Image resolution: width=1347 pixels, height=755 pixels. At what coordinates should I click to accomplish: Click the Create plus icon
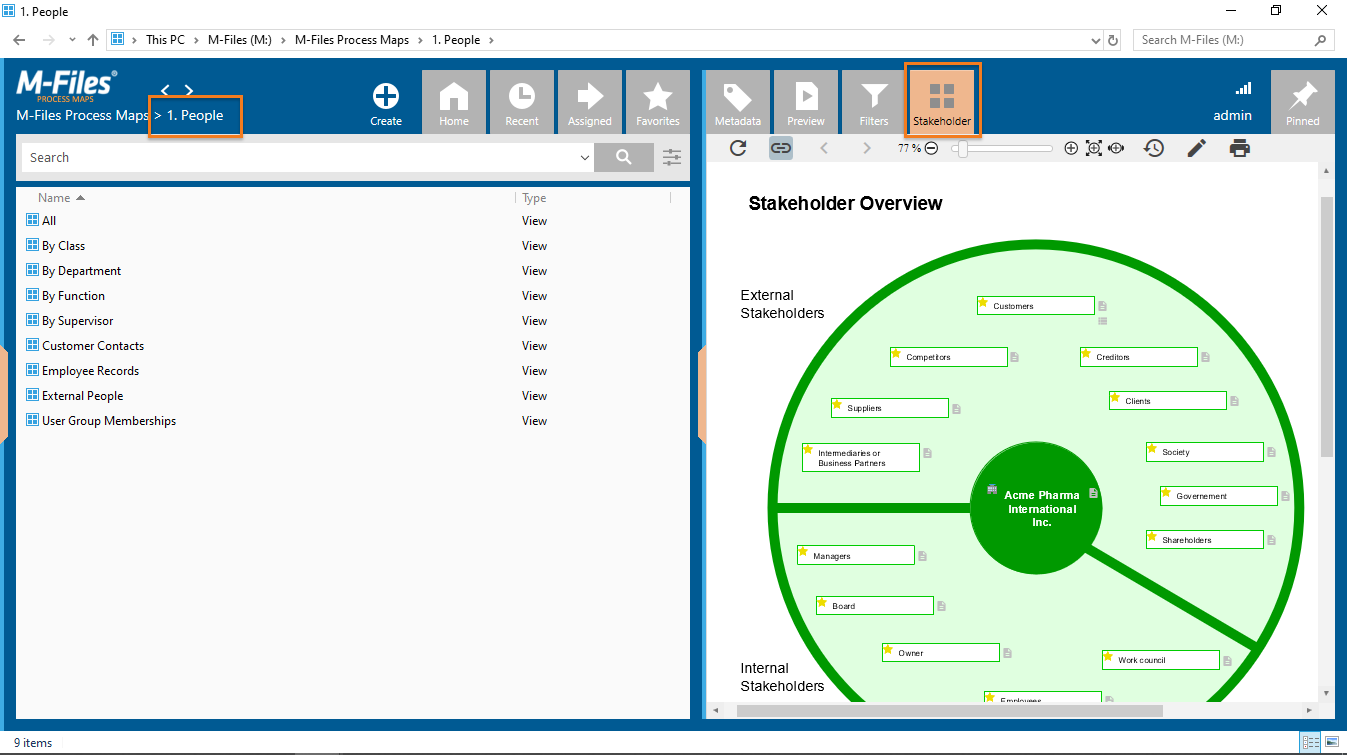[386, 97]
